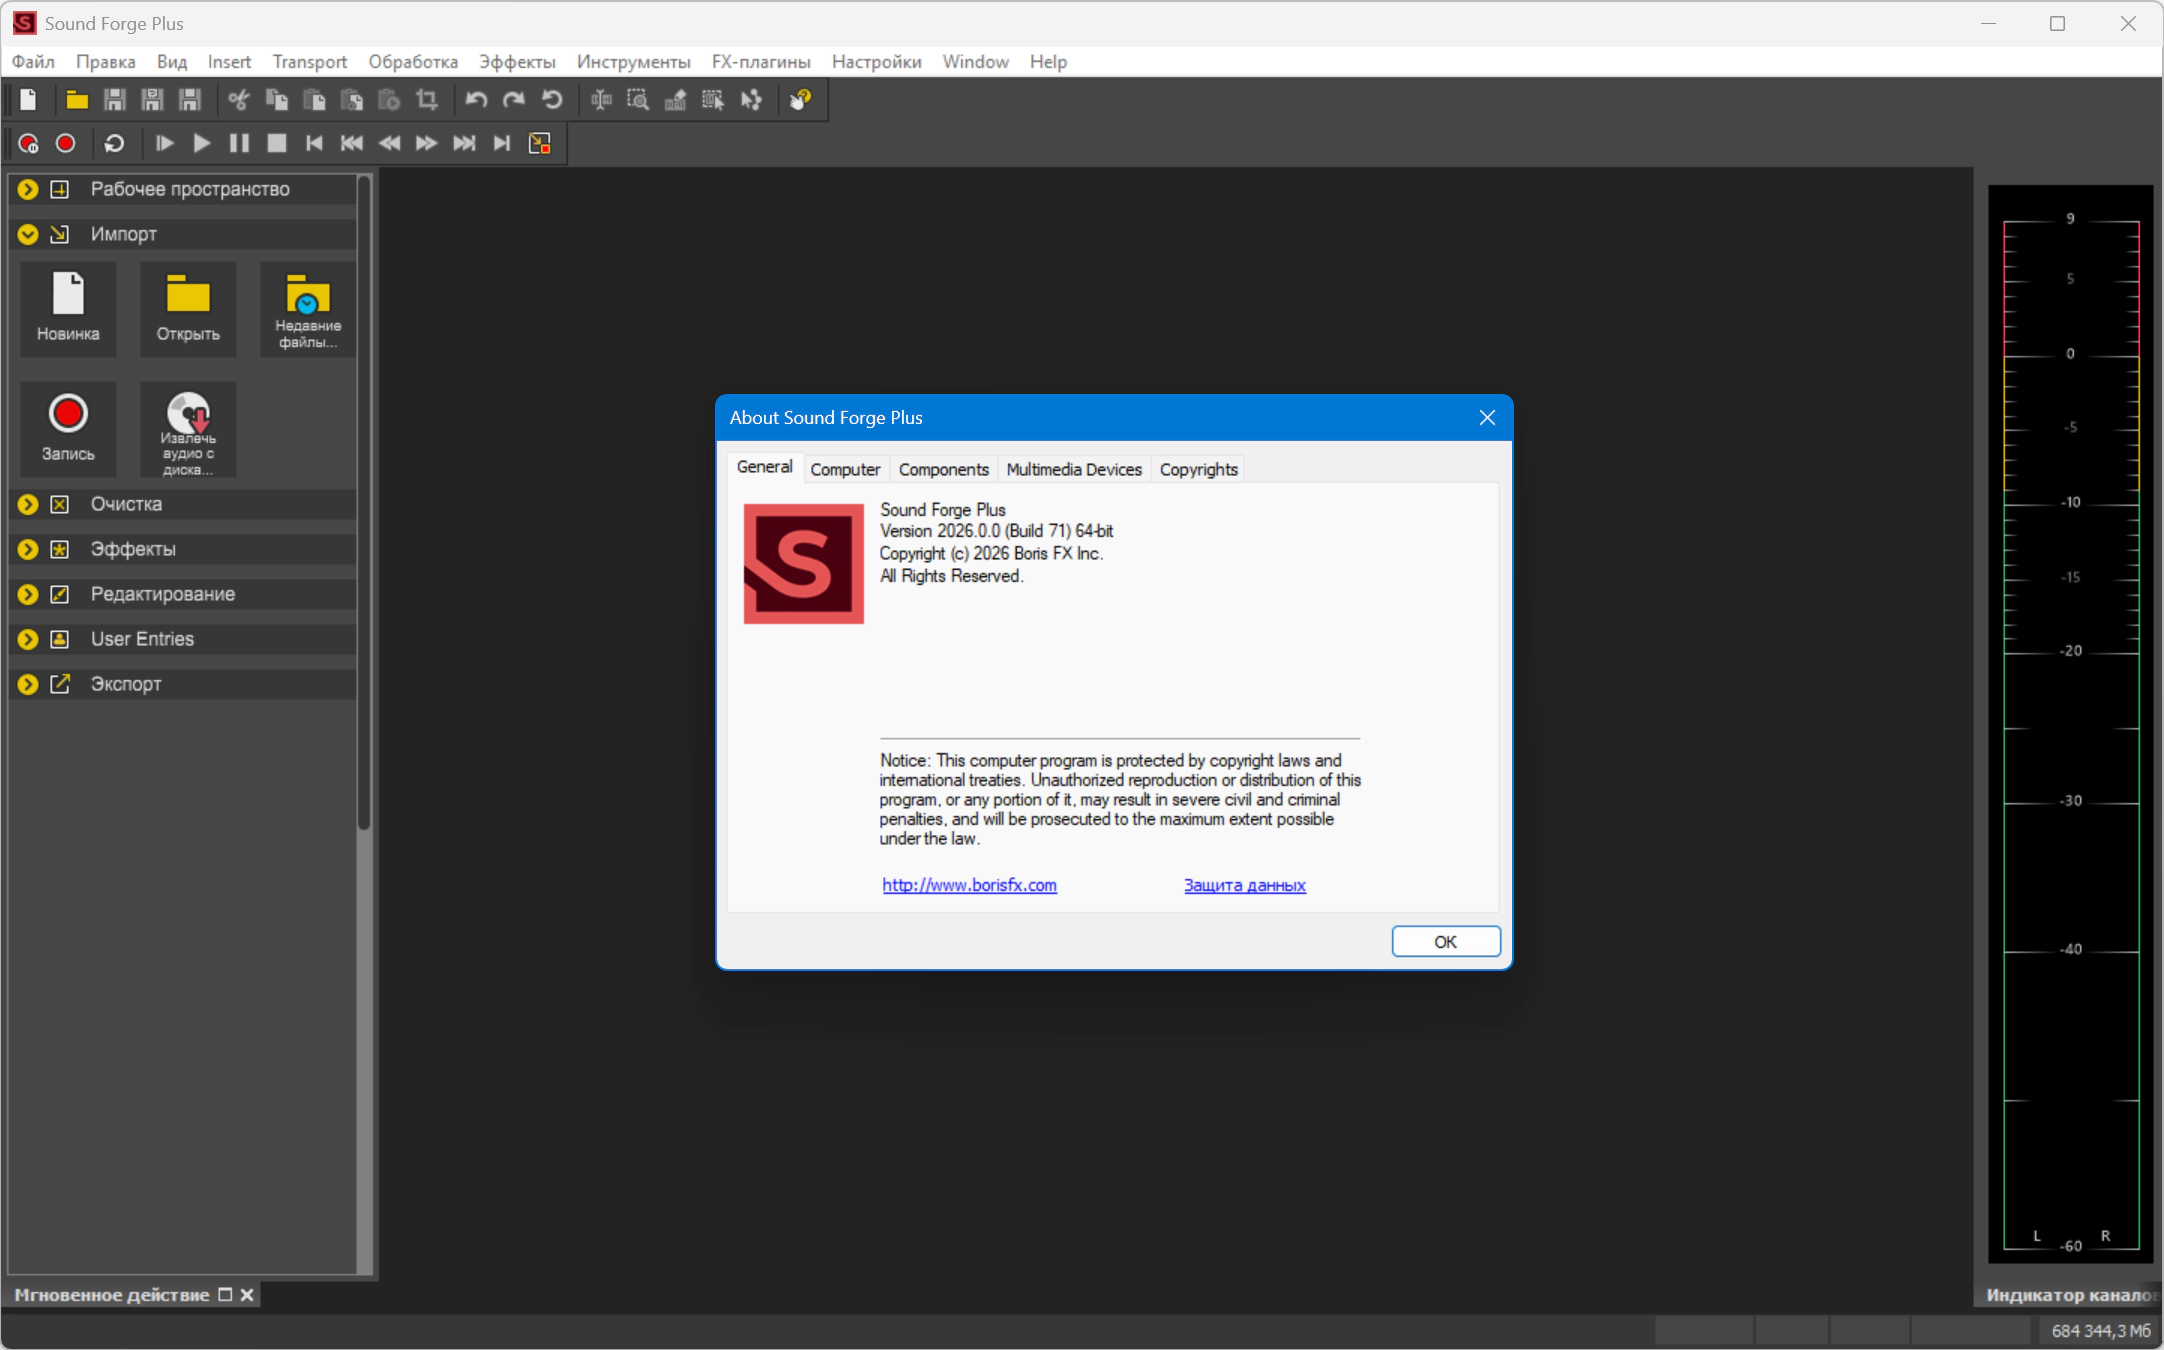Screen dimensions: 2164x1350
Task: Click the Go to End transport button
Action: (x=502, y=144)
